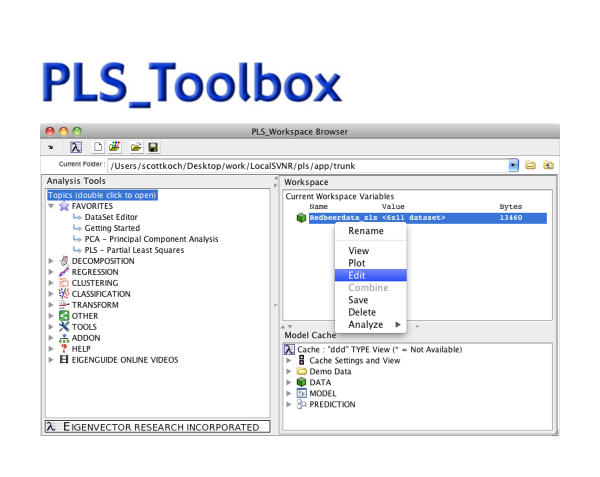The height and width of the screenshot is (477, 600).
Task: Select PCA - Principal Component Analysis
Action: click(151, 239)
